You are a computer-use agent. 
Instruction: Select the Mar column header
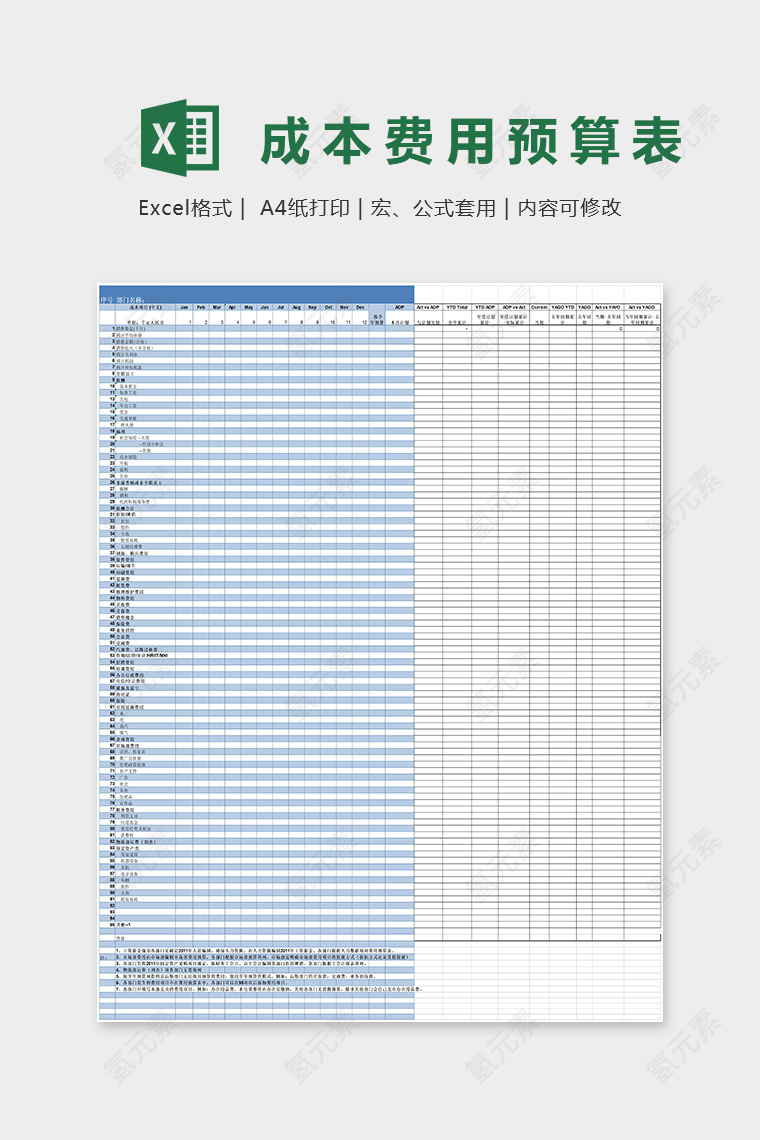click(217, 308)
